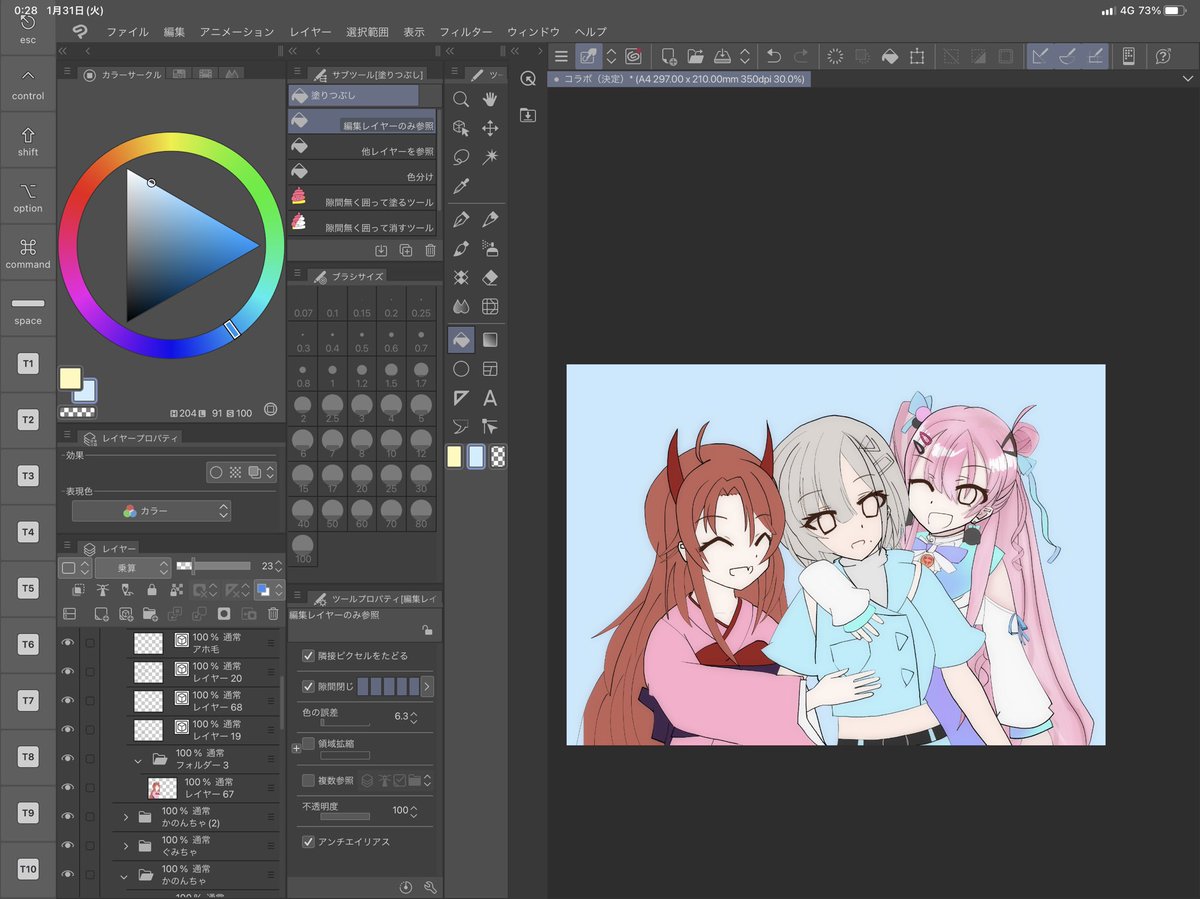Collapse the かのんちゃ folder
The image size is (1200, 899).
tap(126, 875)
